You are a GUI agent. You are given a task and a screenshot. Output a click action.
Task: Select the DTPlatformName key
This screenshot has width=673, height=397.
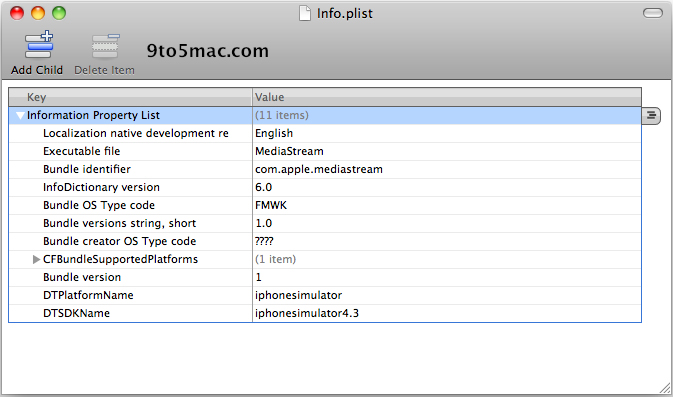[88, 295]
